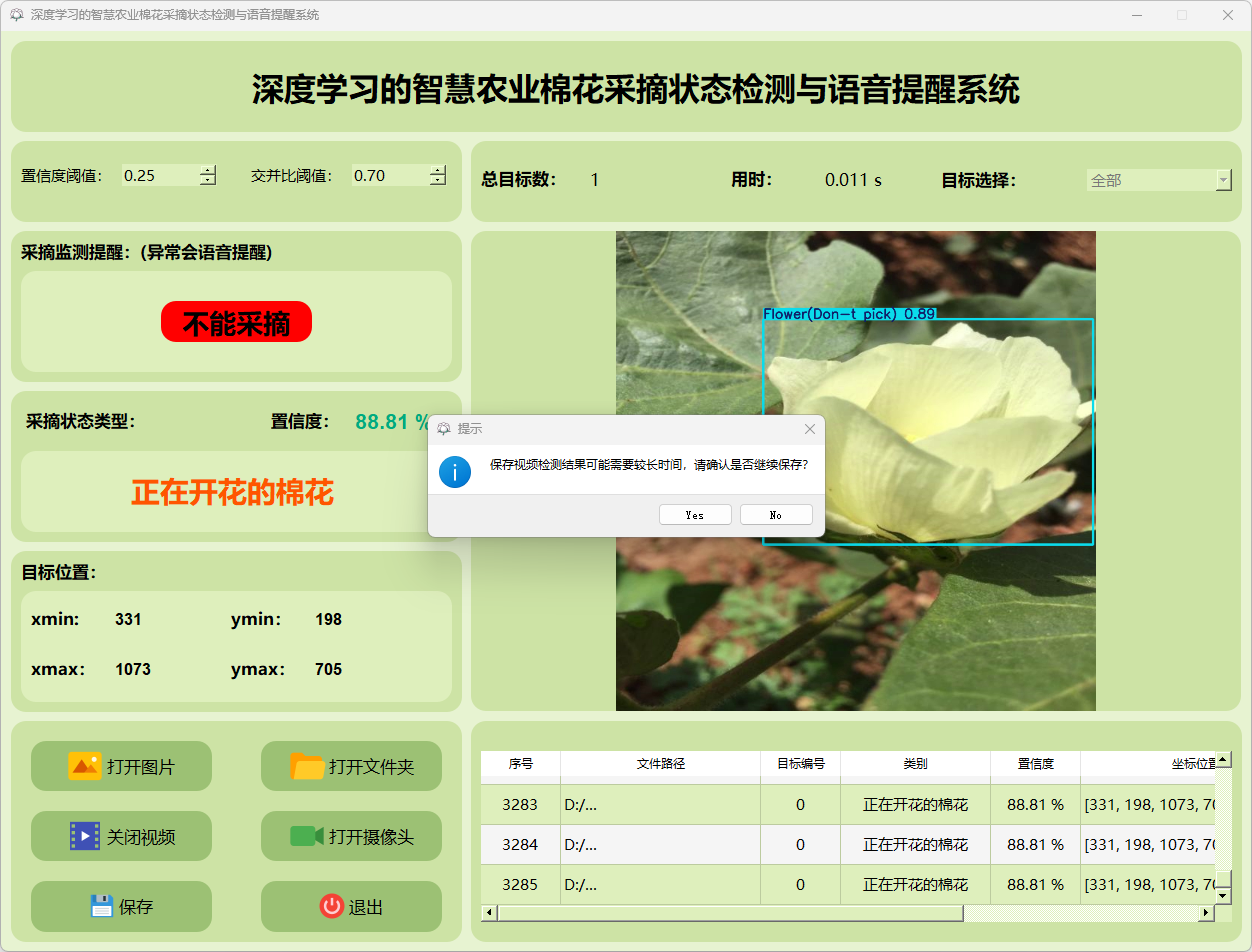Click the floppy disk save icon
The height and width of the screenshot is (952, 1252).
101,906
